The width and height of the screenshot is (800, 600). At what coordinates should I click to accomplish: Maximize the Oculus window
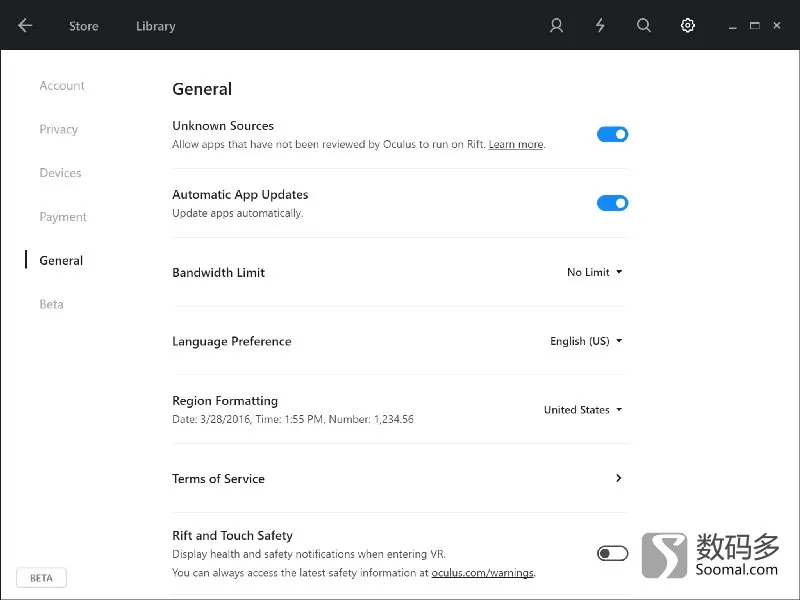point(755,26)
